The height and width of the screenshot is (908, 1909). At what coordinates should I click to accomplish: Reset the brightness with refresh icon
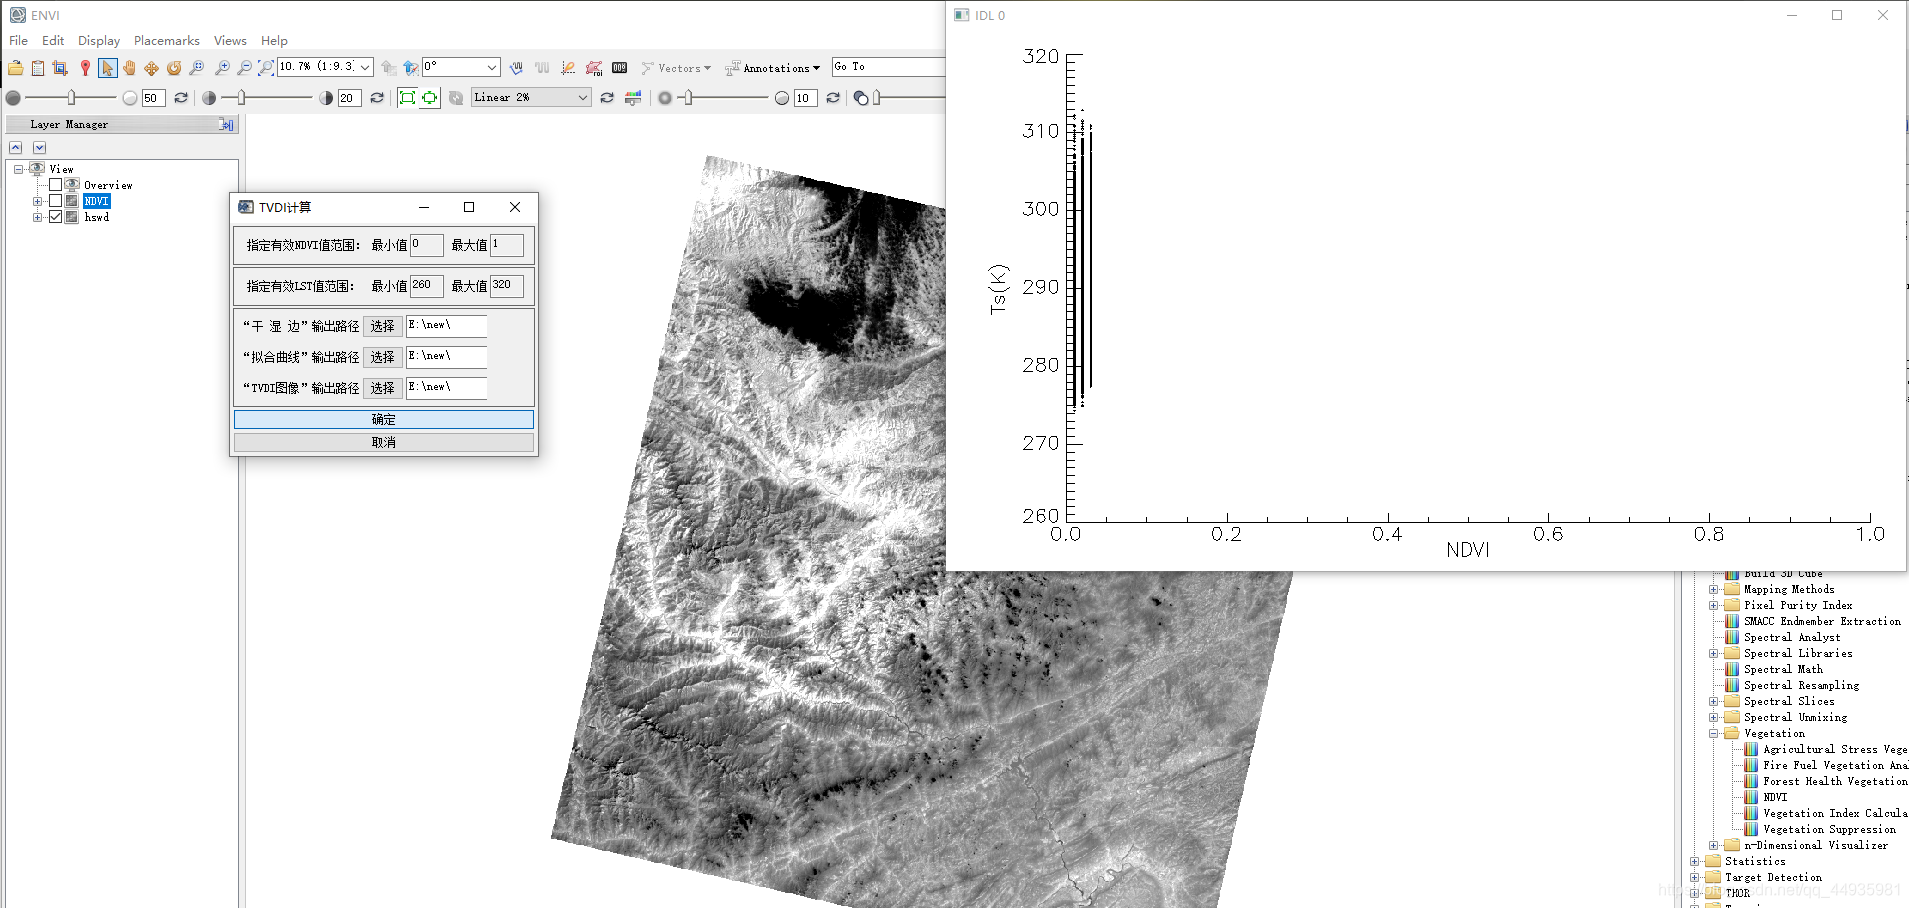[x=181, y=98]
